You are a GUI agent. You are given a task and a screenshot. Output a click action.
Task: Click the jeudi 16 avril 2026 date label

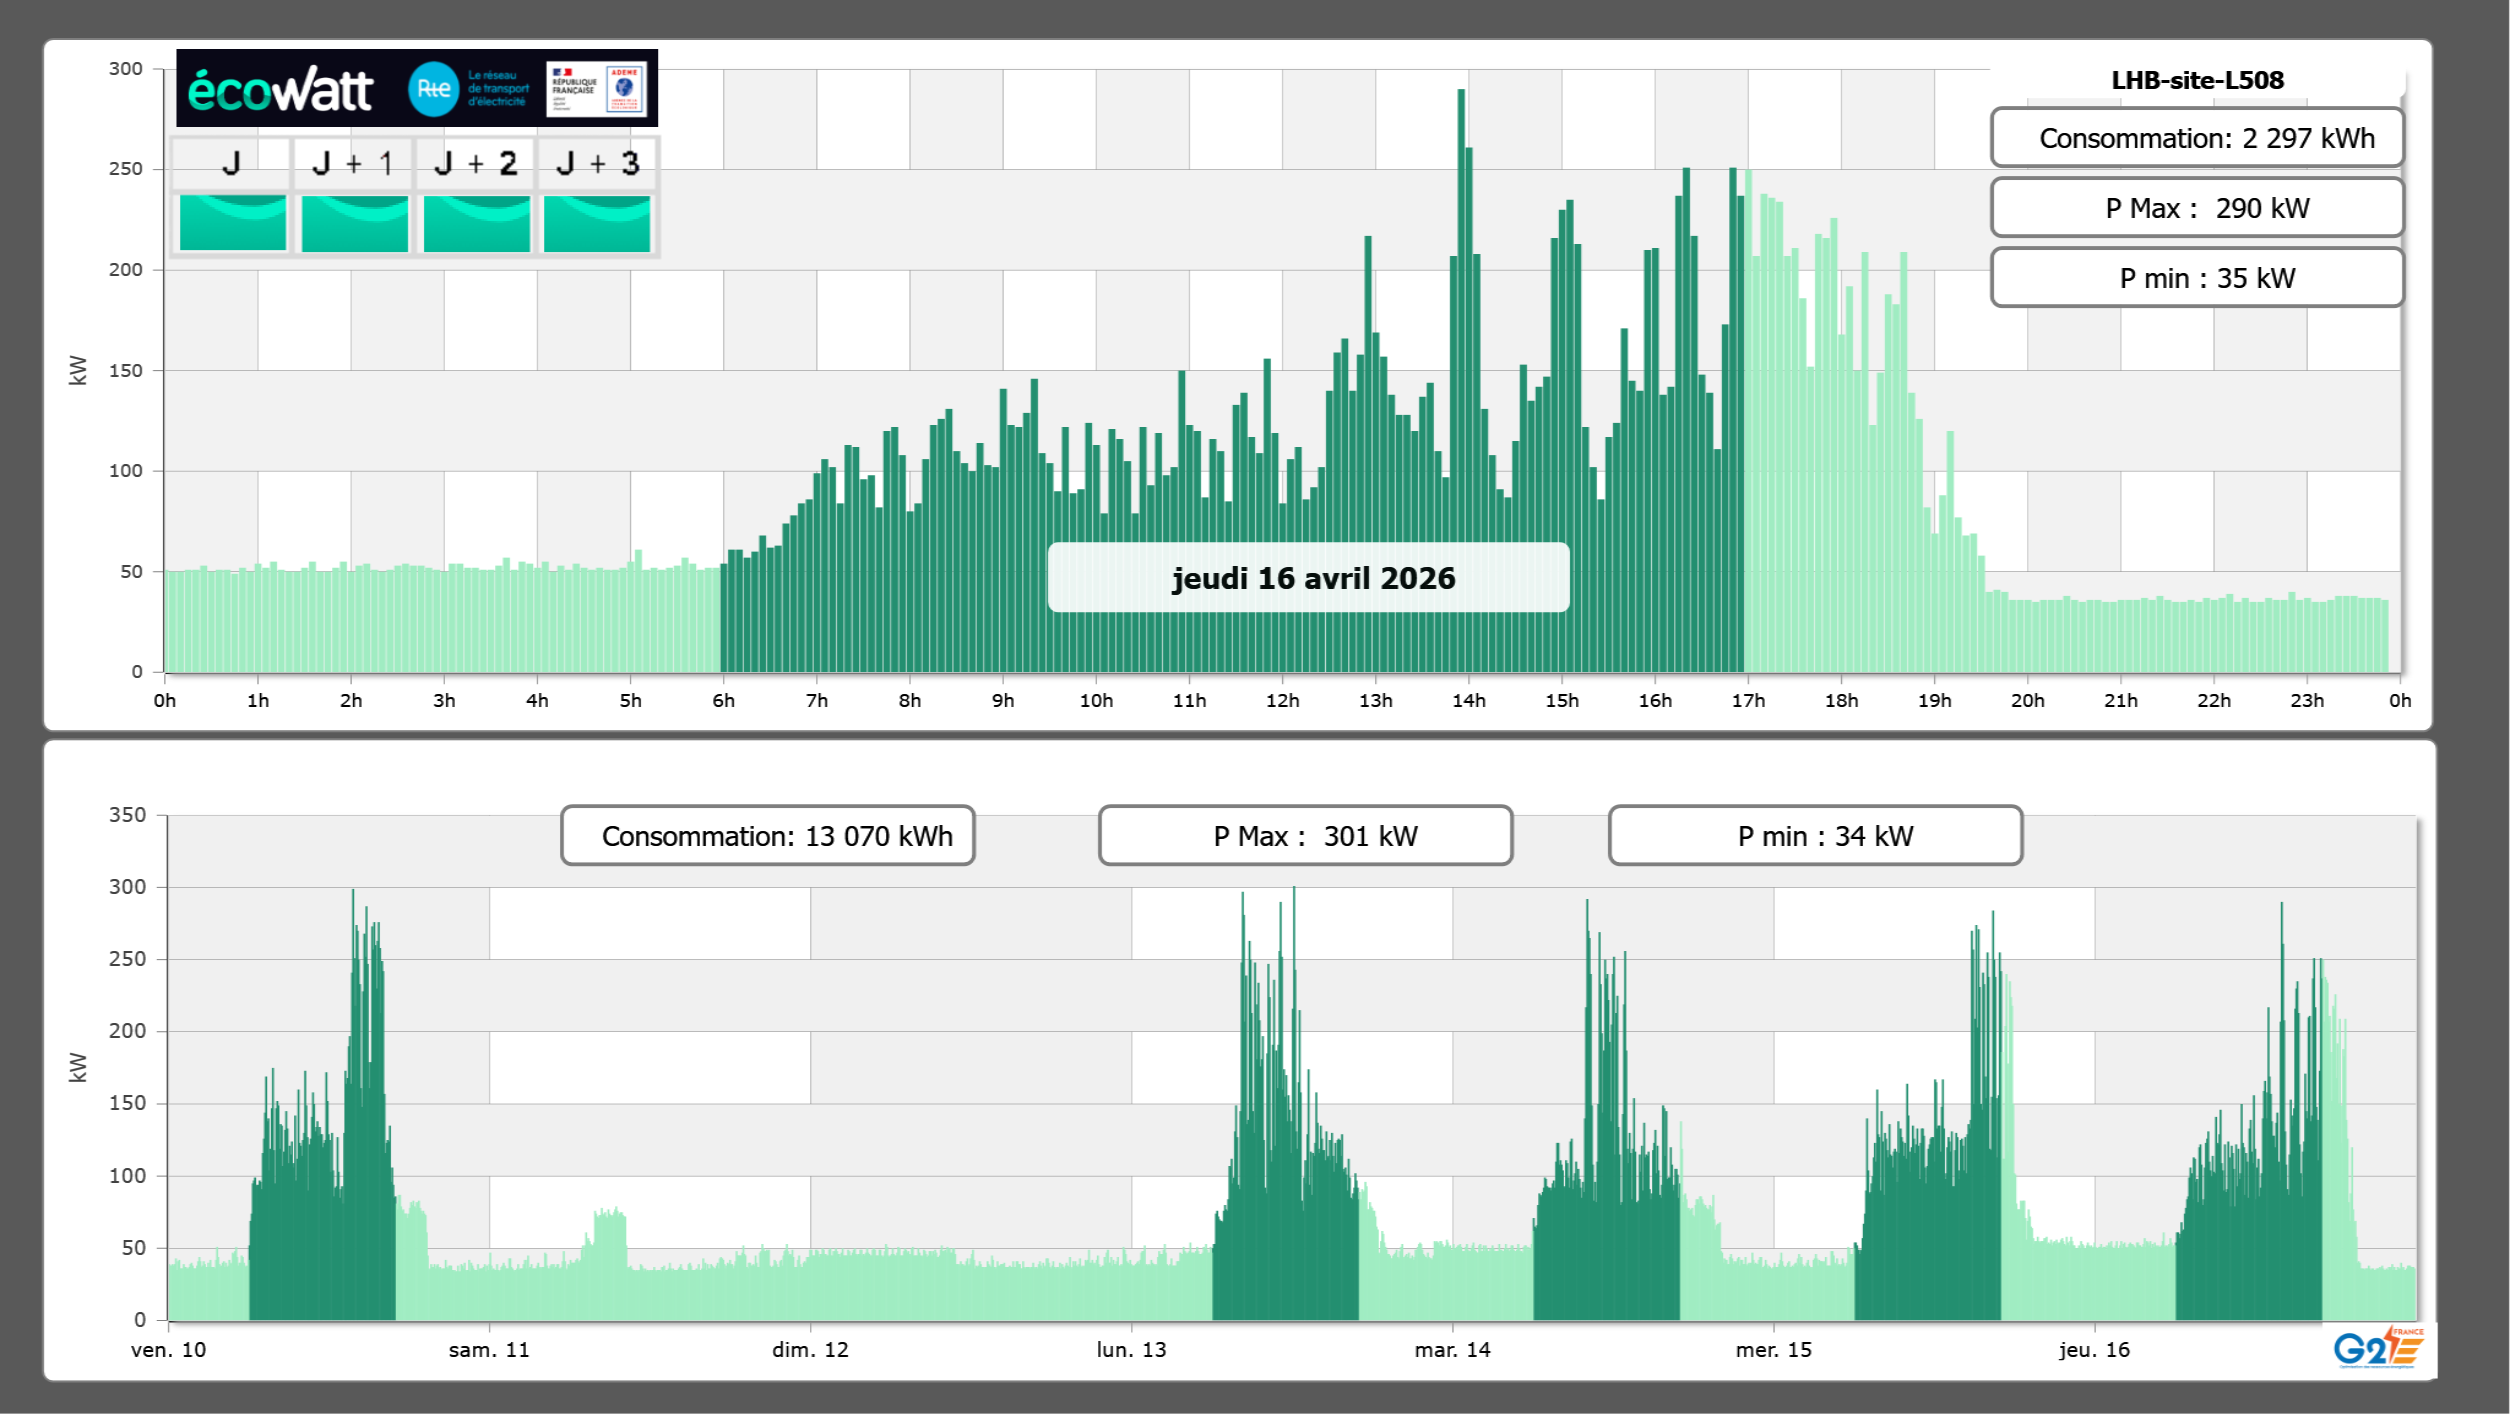[1308, 578]
